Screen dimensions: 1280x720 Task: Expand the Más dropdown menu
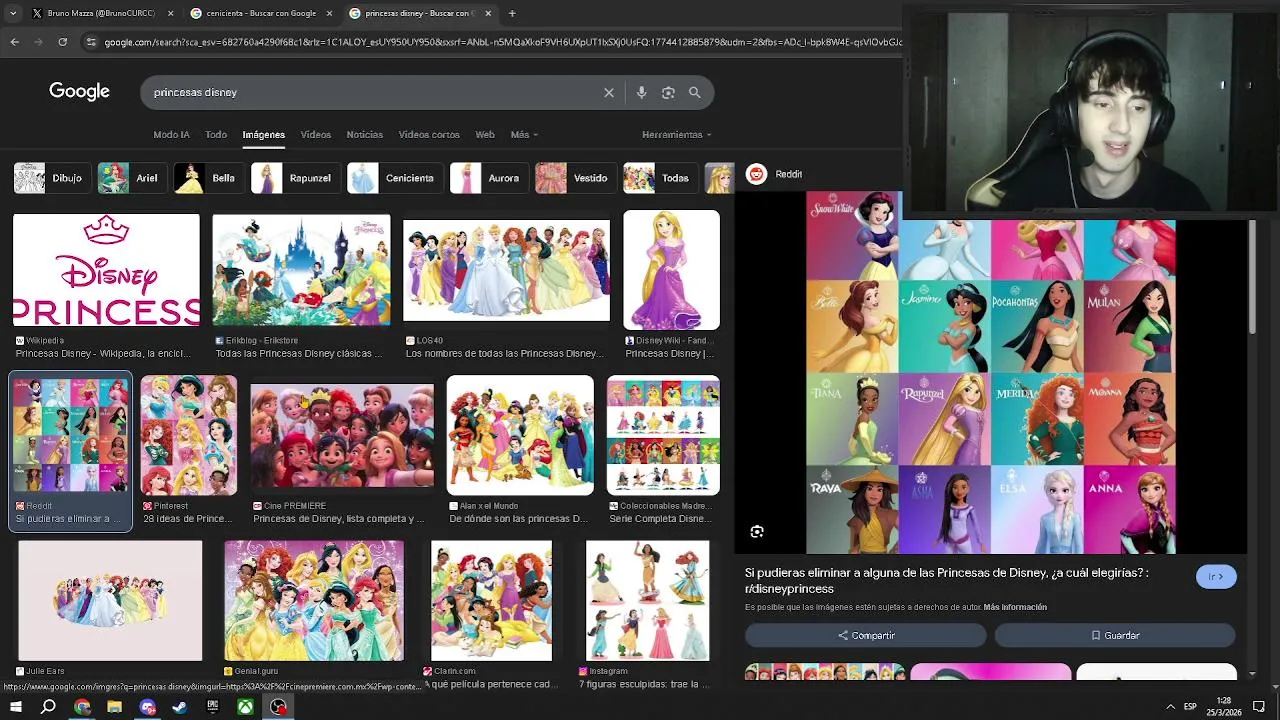(x=524, y=134)
